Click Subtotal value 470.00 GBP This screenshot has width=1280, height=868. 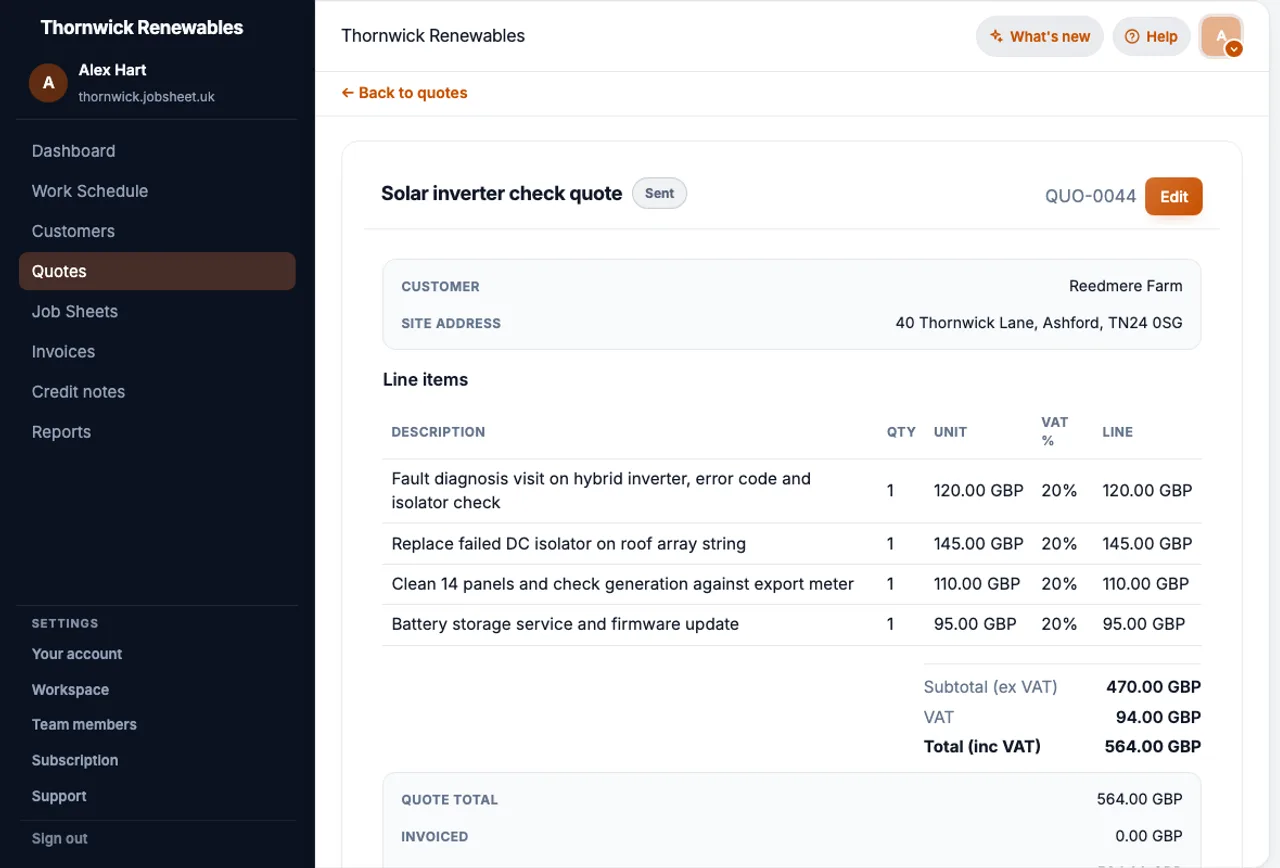(x=1153, y=687)
